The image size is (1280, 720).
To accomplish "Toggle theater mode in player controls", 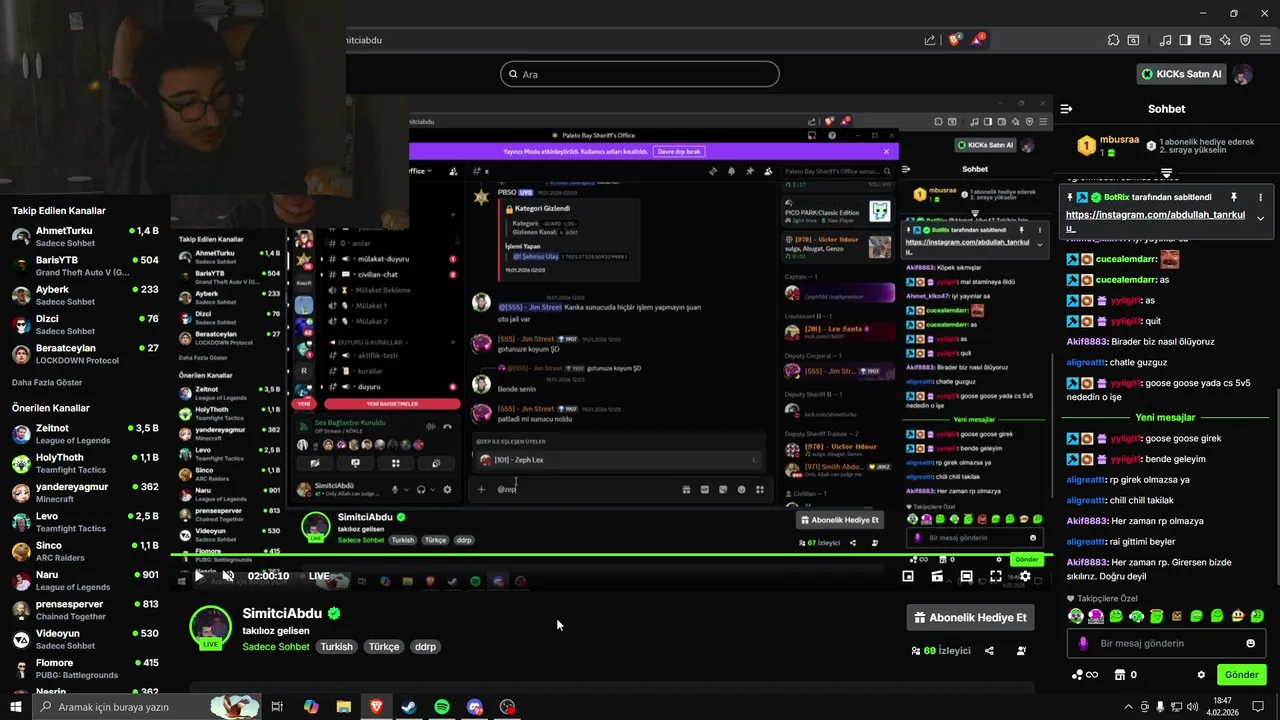I will click(966, 576).
